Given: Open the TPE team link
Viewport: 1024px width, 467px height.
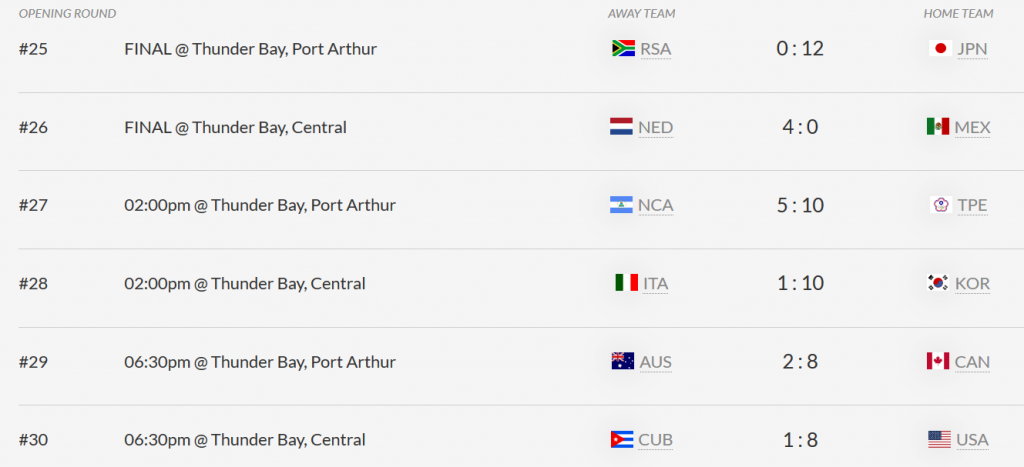Looking at the screenshot, I should point(972,206).
